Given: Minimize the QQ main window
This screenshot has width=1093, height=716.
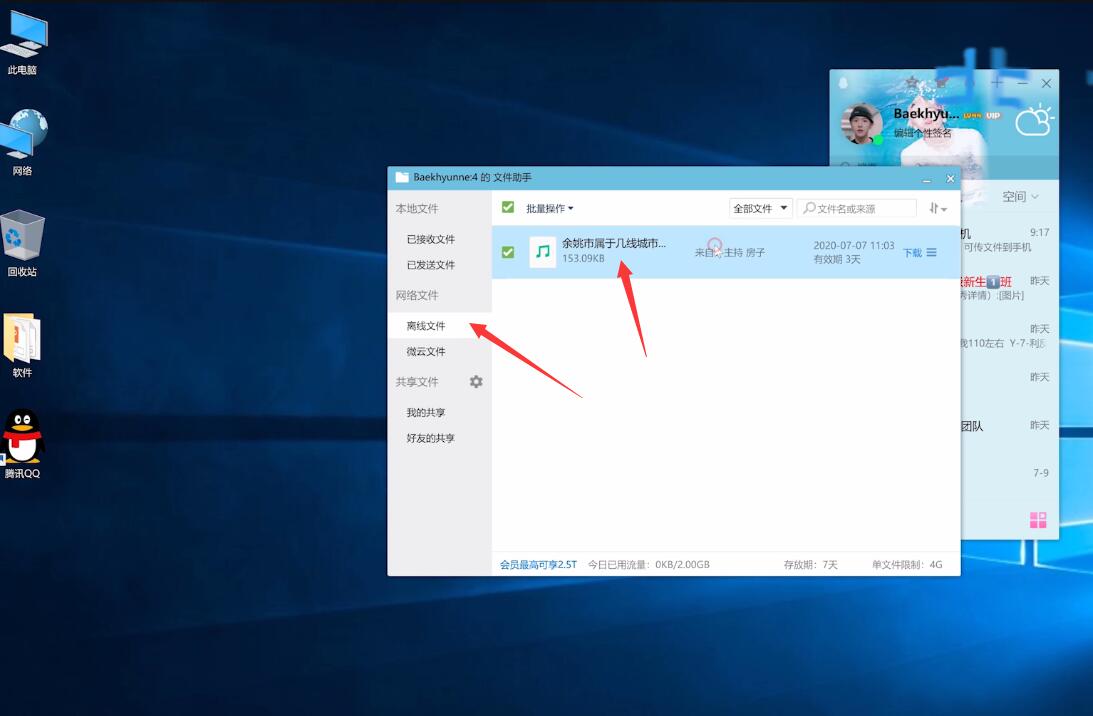Looking at the screenshot, I should click(1023, 83).
